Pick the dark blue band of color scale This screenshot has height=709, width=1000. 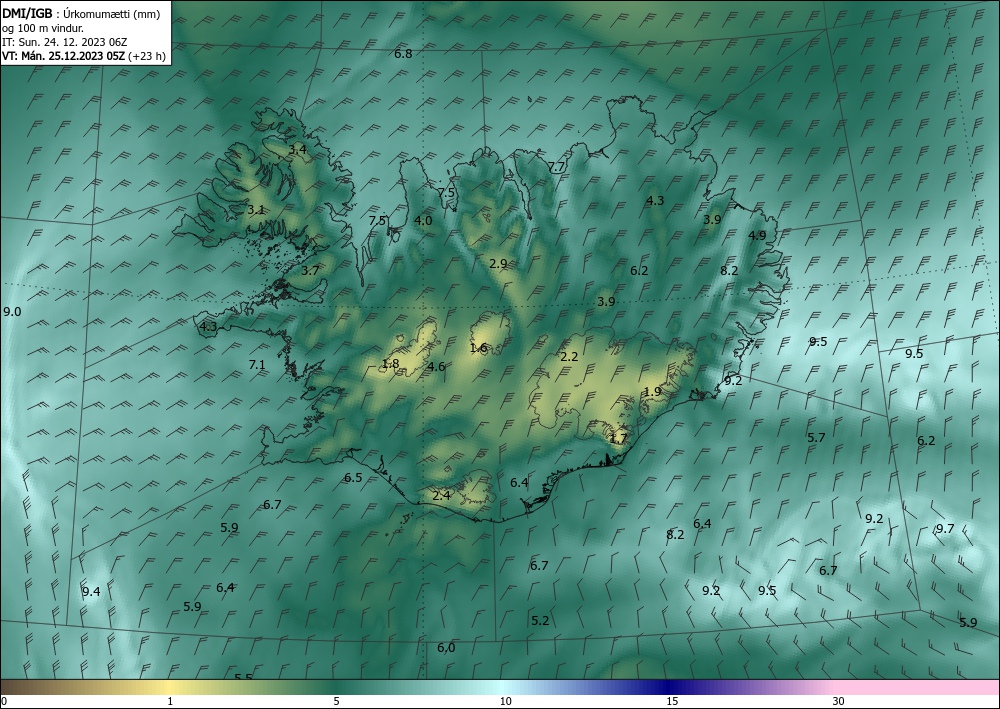click(670, 687)
